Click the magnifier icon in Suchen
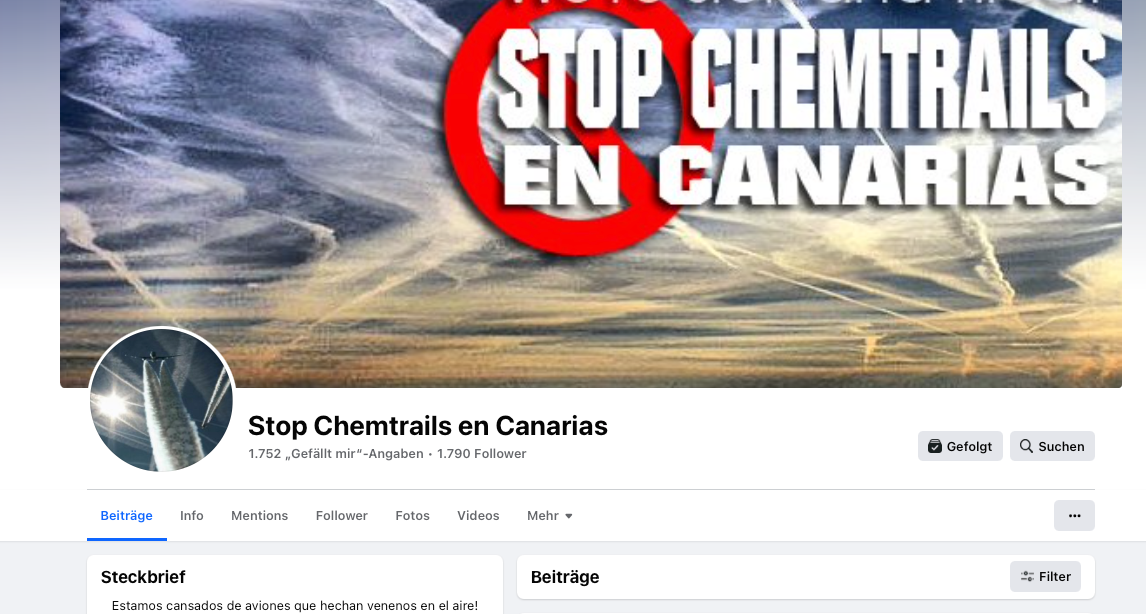Image resolution: width=1146 pixels, height=614 pixels. point(1026,446)
